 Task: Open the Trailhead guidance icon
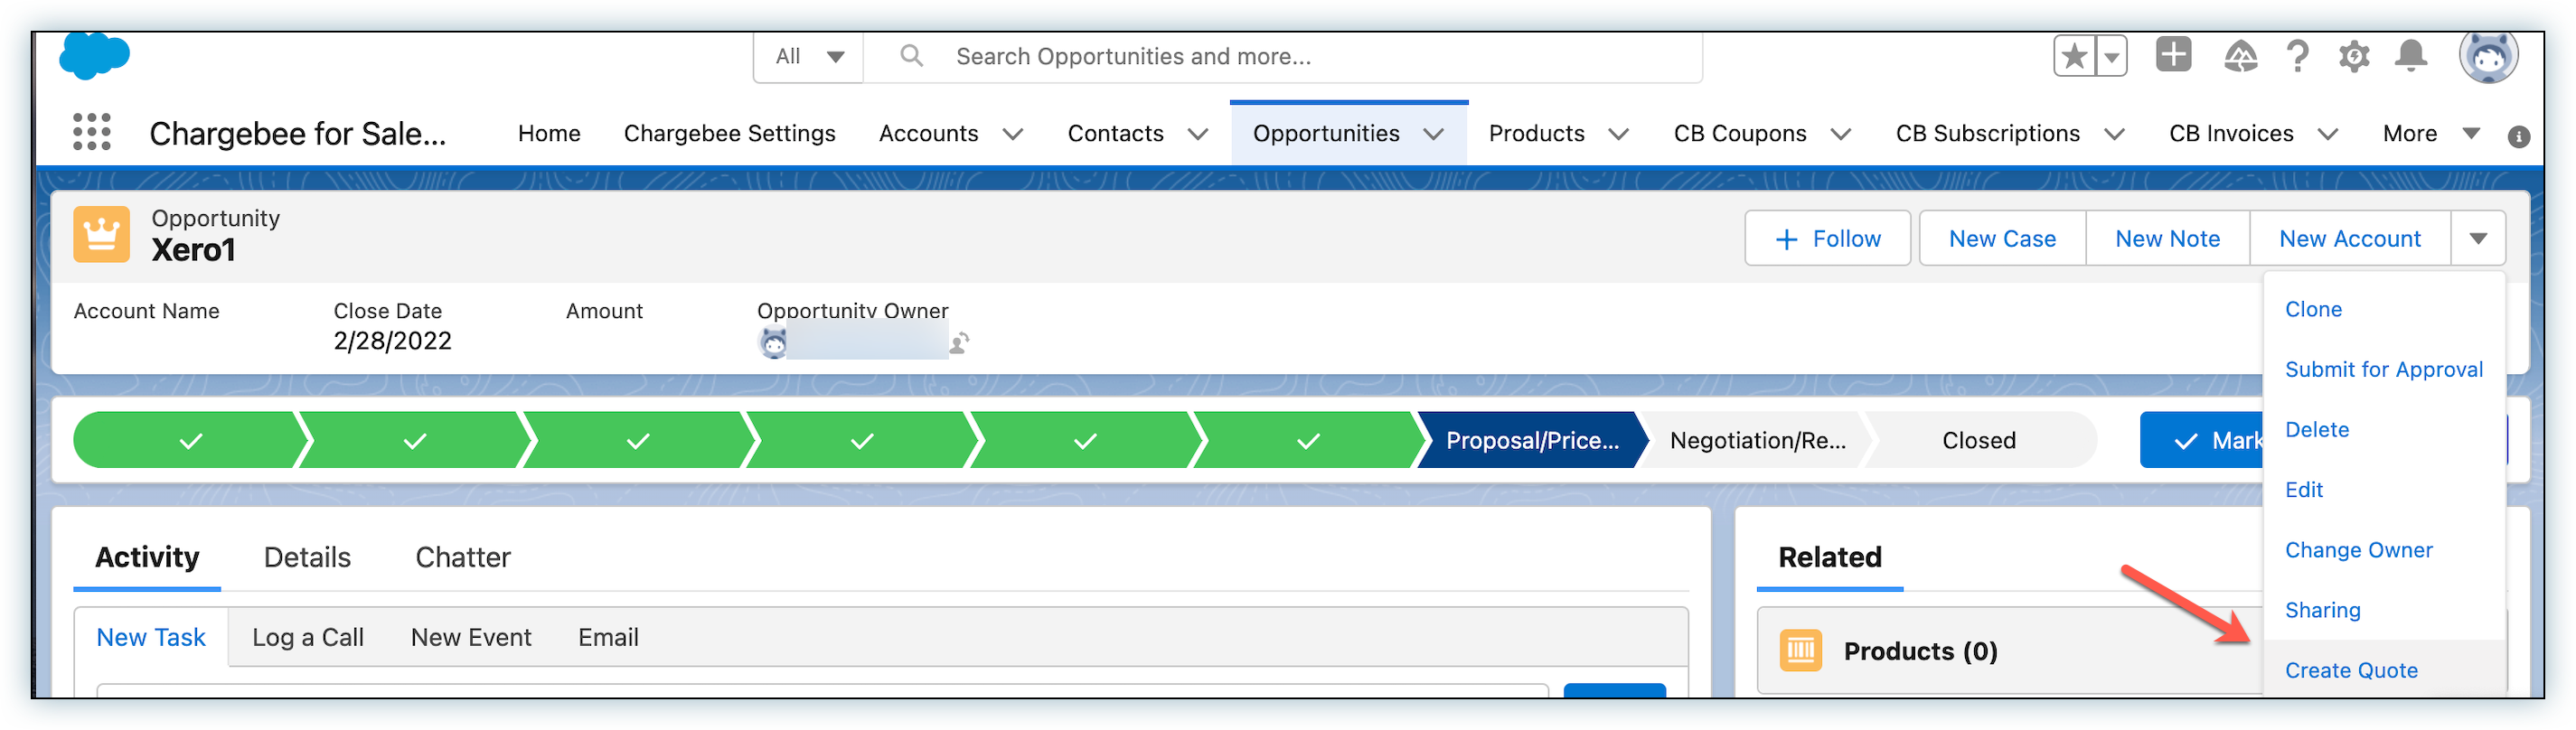pos(2240,56)
